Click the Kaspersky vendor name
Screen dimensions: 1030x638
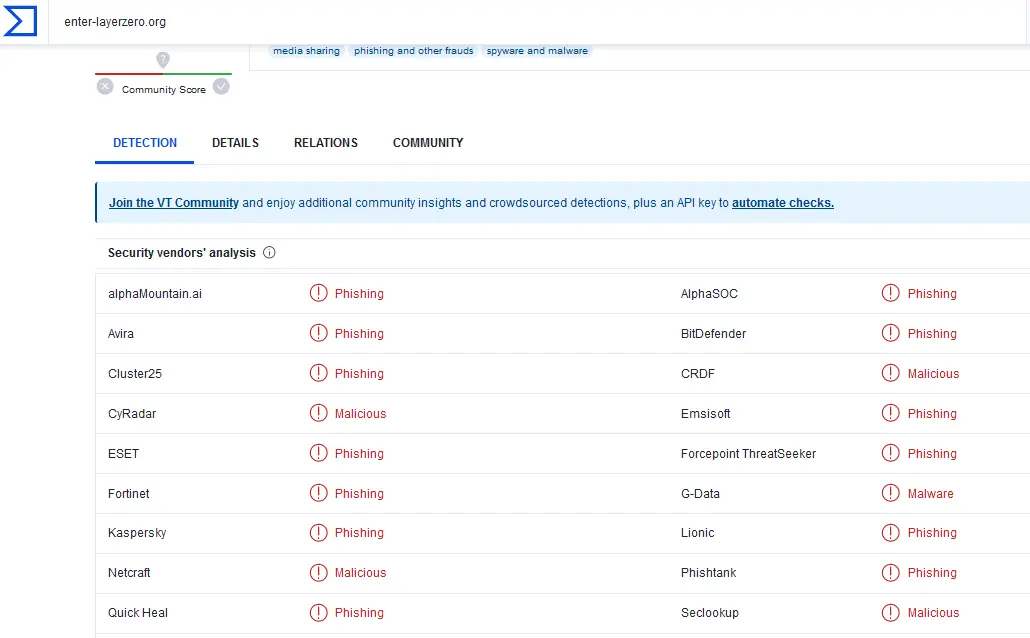(137, 533)
